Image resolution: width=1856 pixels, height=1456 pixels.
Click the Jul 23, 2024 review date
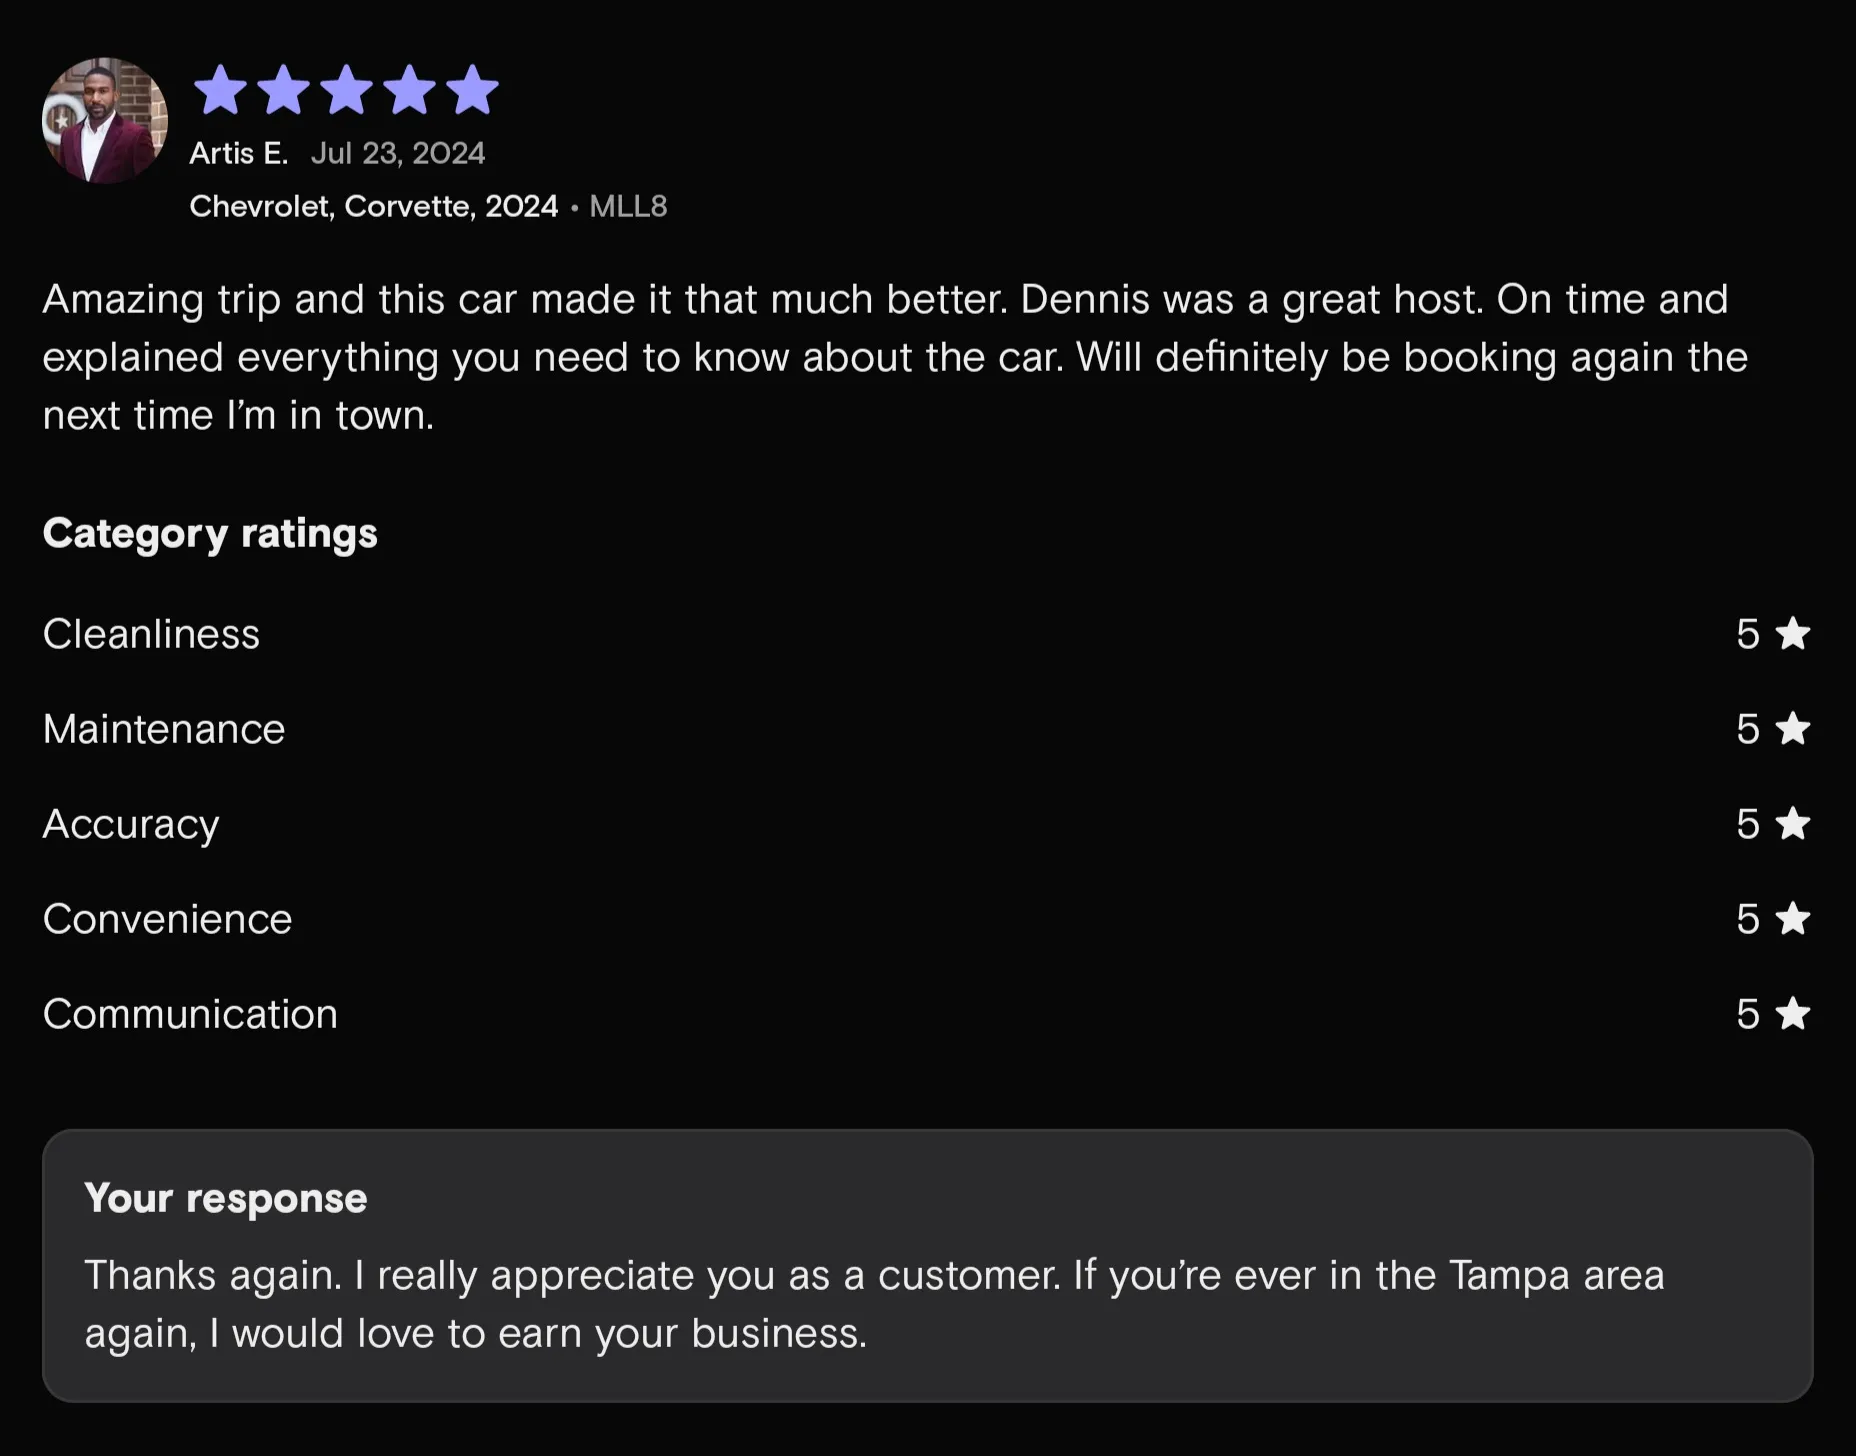(x=398, y=153)
